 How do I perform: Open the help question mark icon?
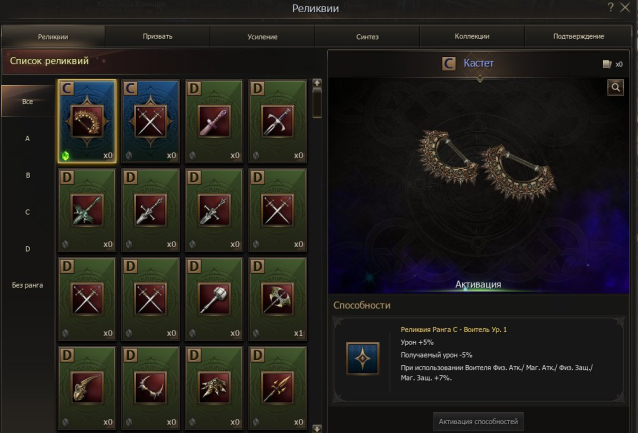pos(610,7)
